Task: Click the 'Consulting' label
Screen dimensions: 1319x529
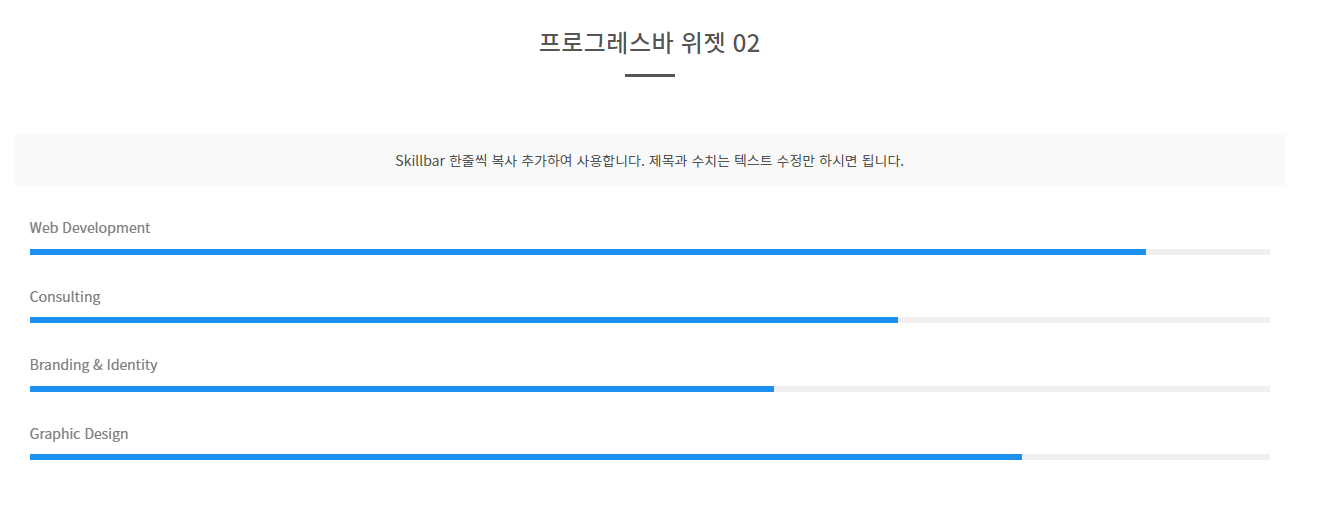Action: (65, 297)
